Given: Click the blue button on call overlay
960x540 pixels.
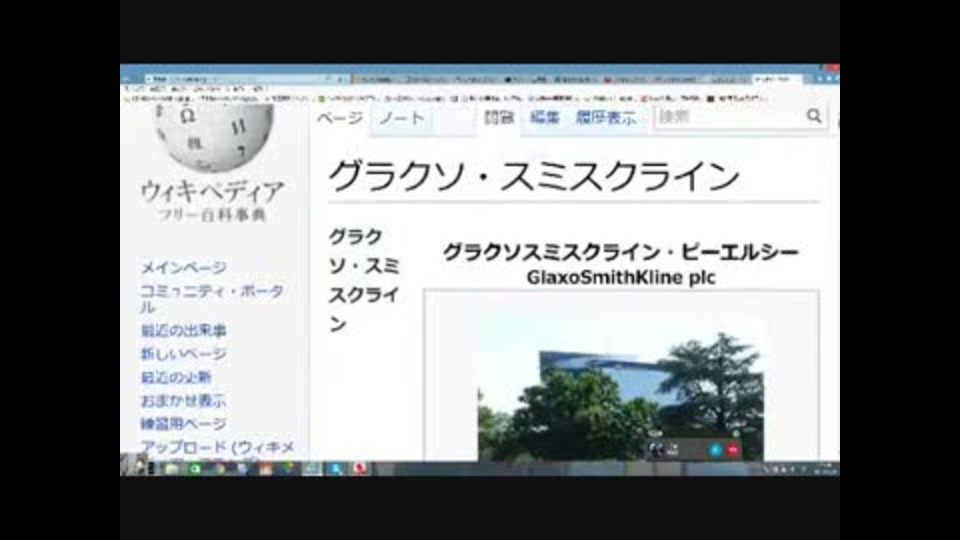Looking at the screenshot, I should pyautogui.click(x=714, y=450).
